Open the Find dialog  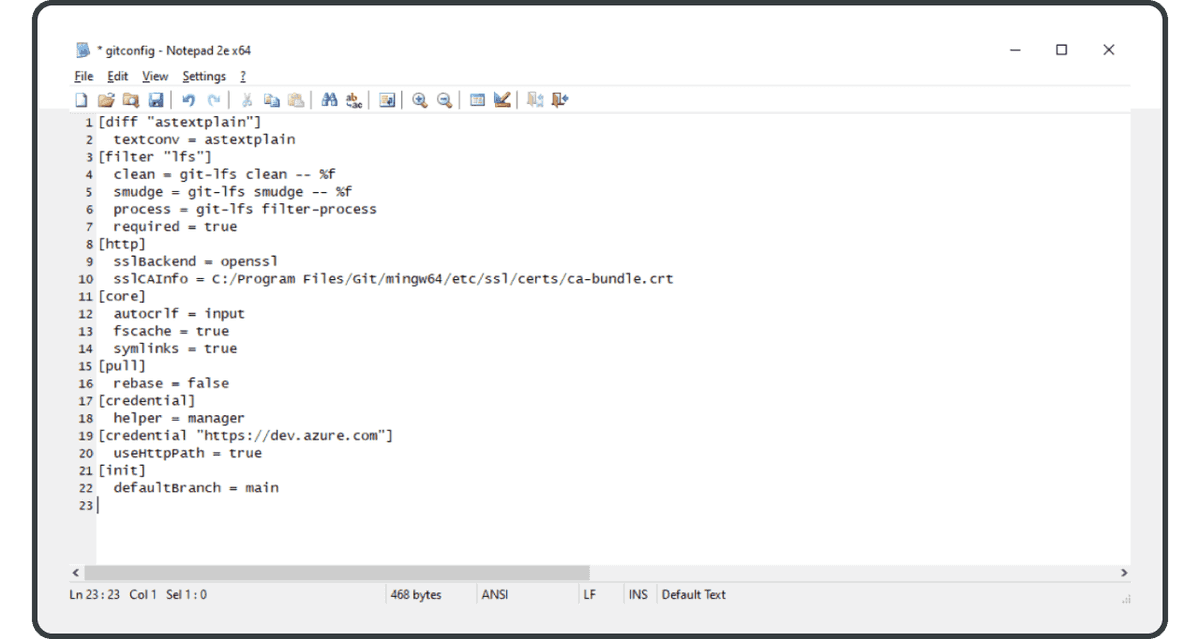click(328, 99)
